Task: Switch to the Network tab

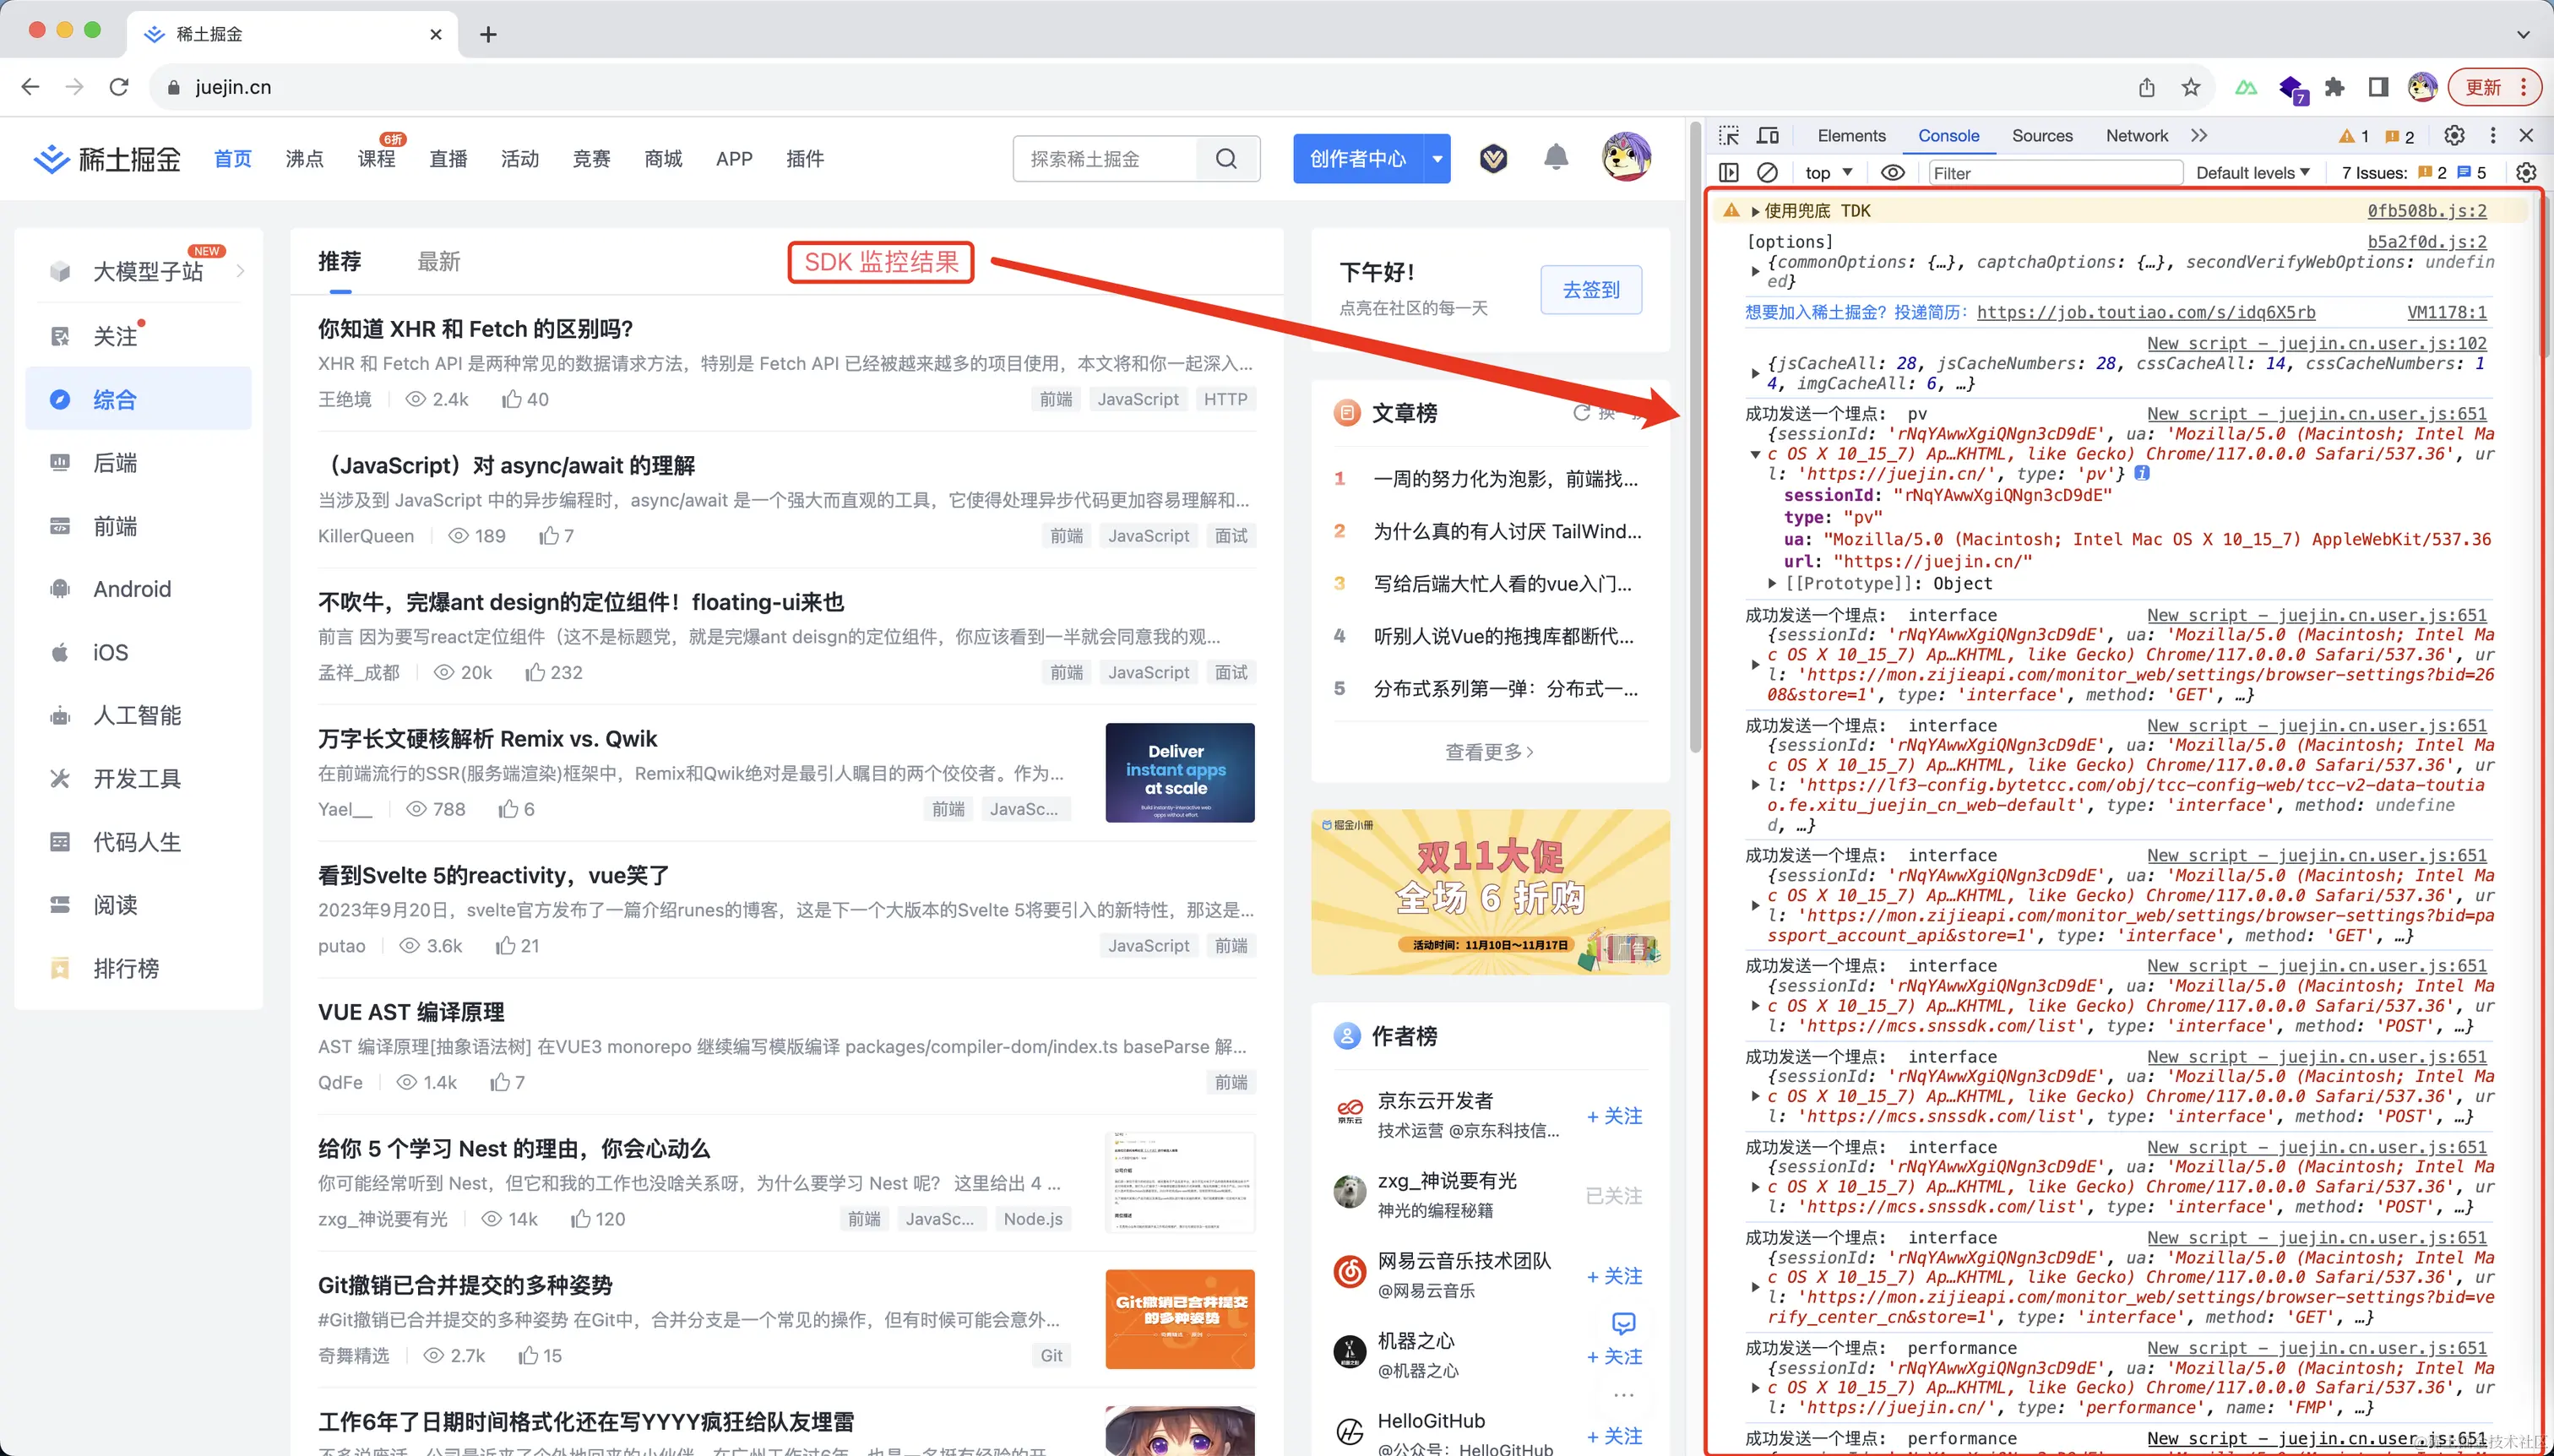Action: [2137, 135]
